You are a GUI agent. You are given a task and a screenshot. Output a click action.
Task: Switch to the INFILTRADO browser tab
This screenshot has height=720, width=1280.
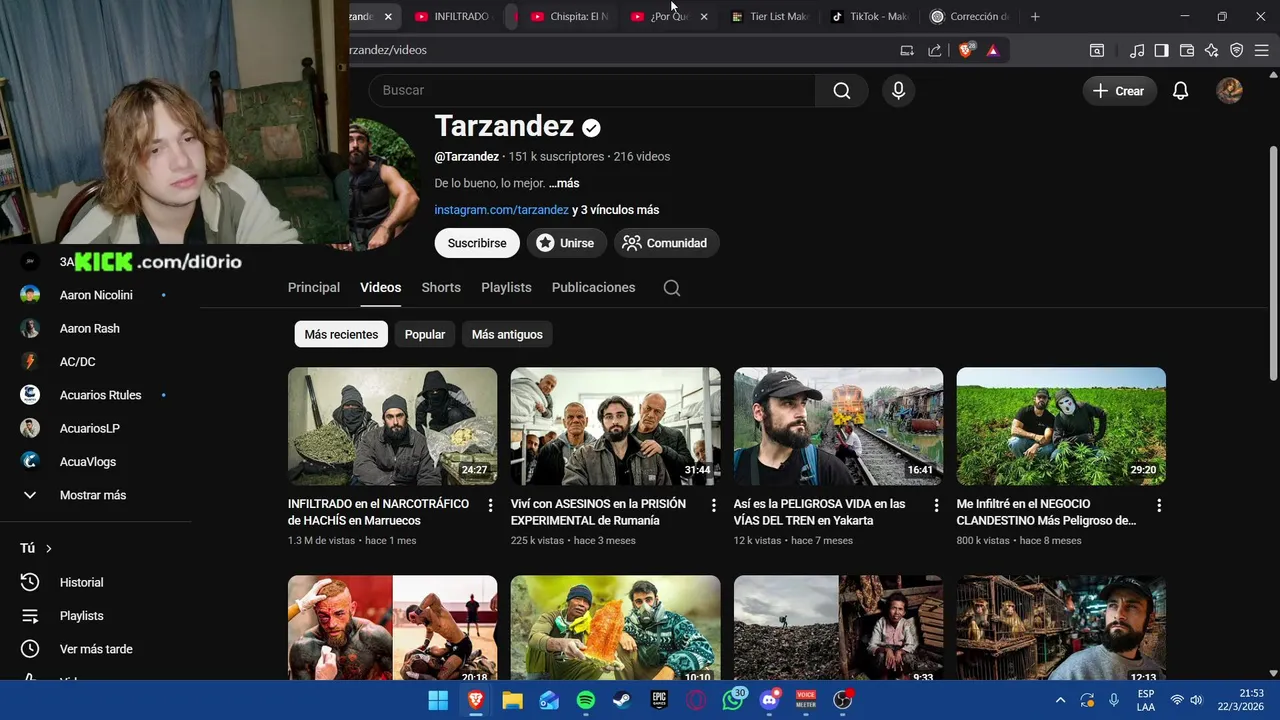coord(453,16)
